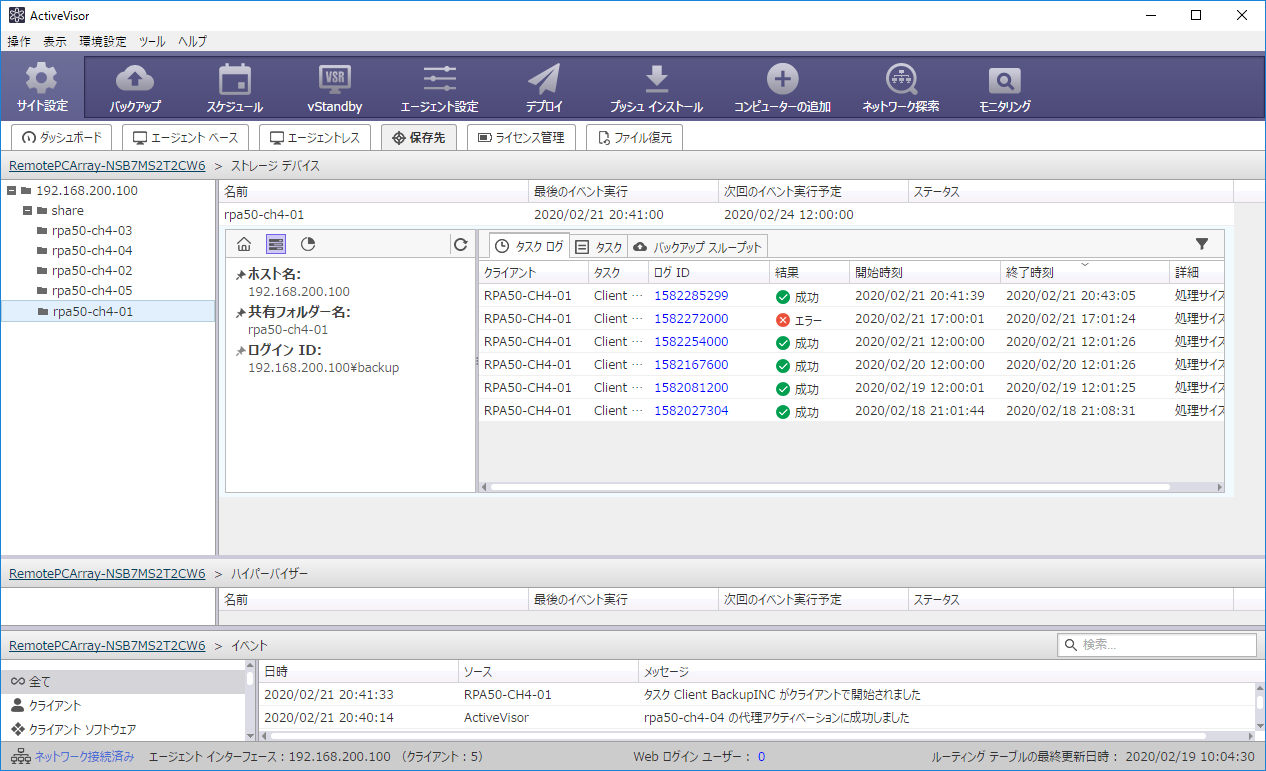Click the refresh icon in detail panel

pos(460,244)
